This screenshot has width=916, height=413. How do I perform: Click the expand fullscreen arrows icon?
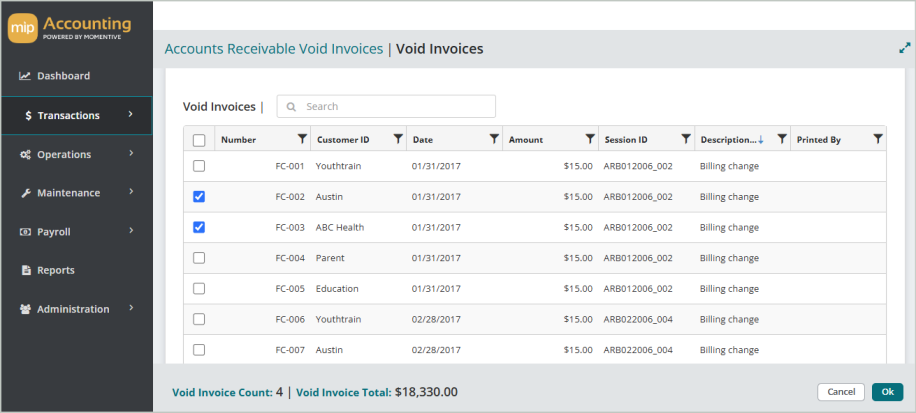(x=904, y=48)
